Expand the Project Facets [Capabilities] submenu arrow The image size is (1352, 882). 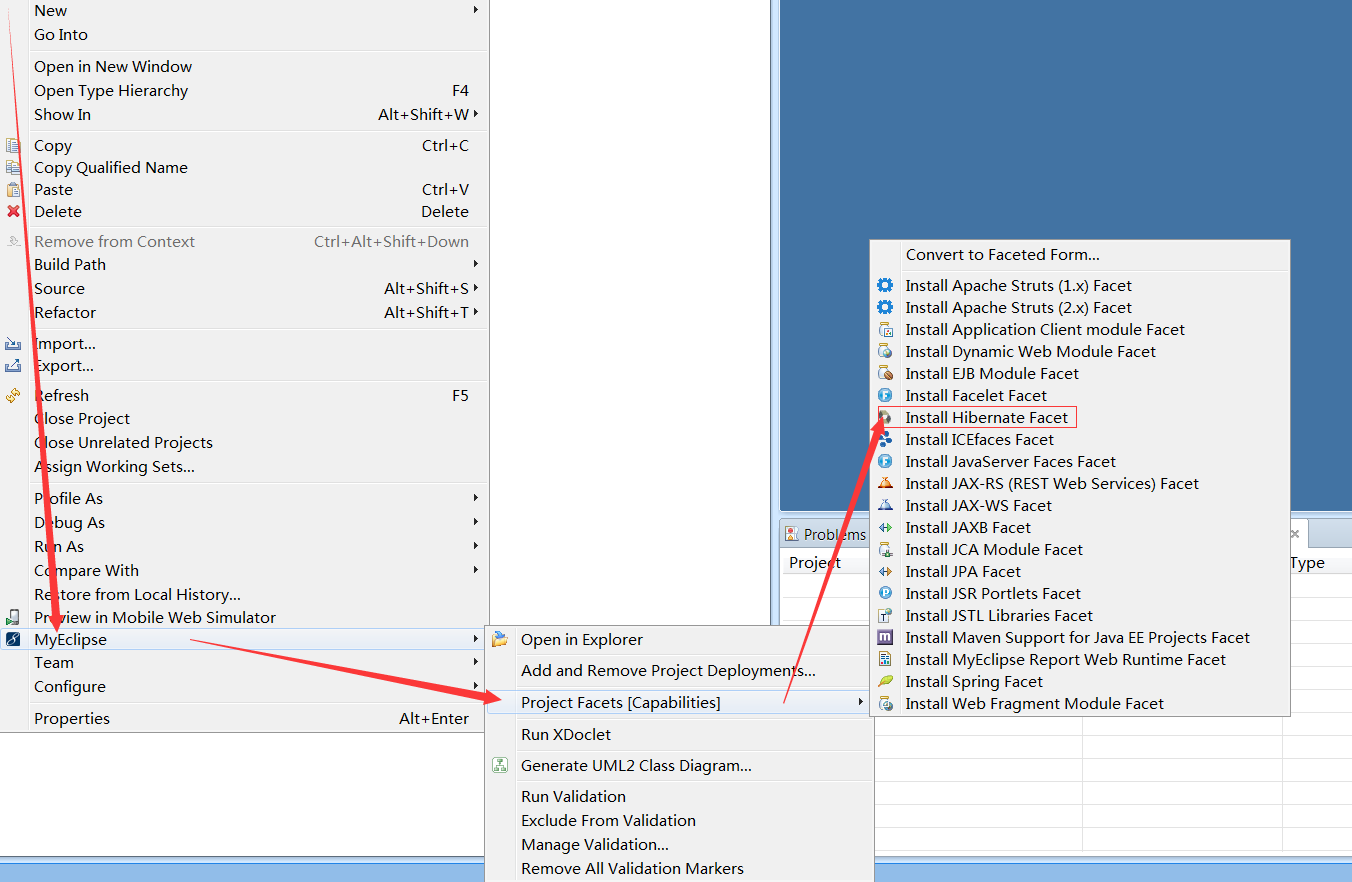860,702
